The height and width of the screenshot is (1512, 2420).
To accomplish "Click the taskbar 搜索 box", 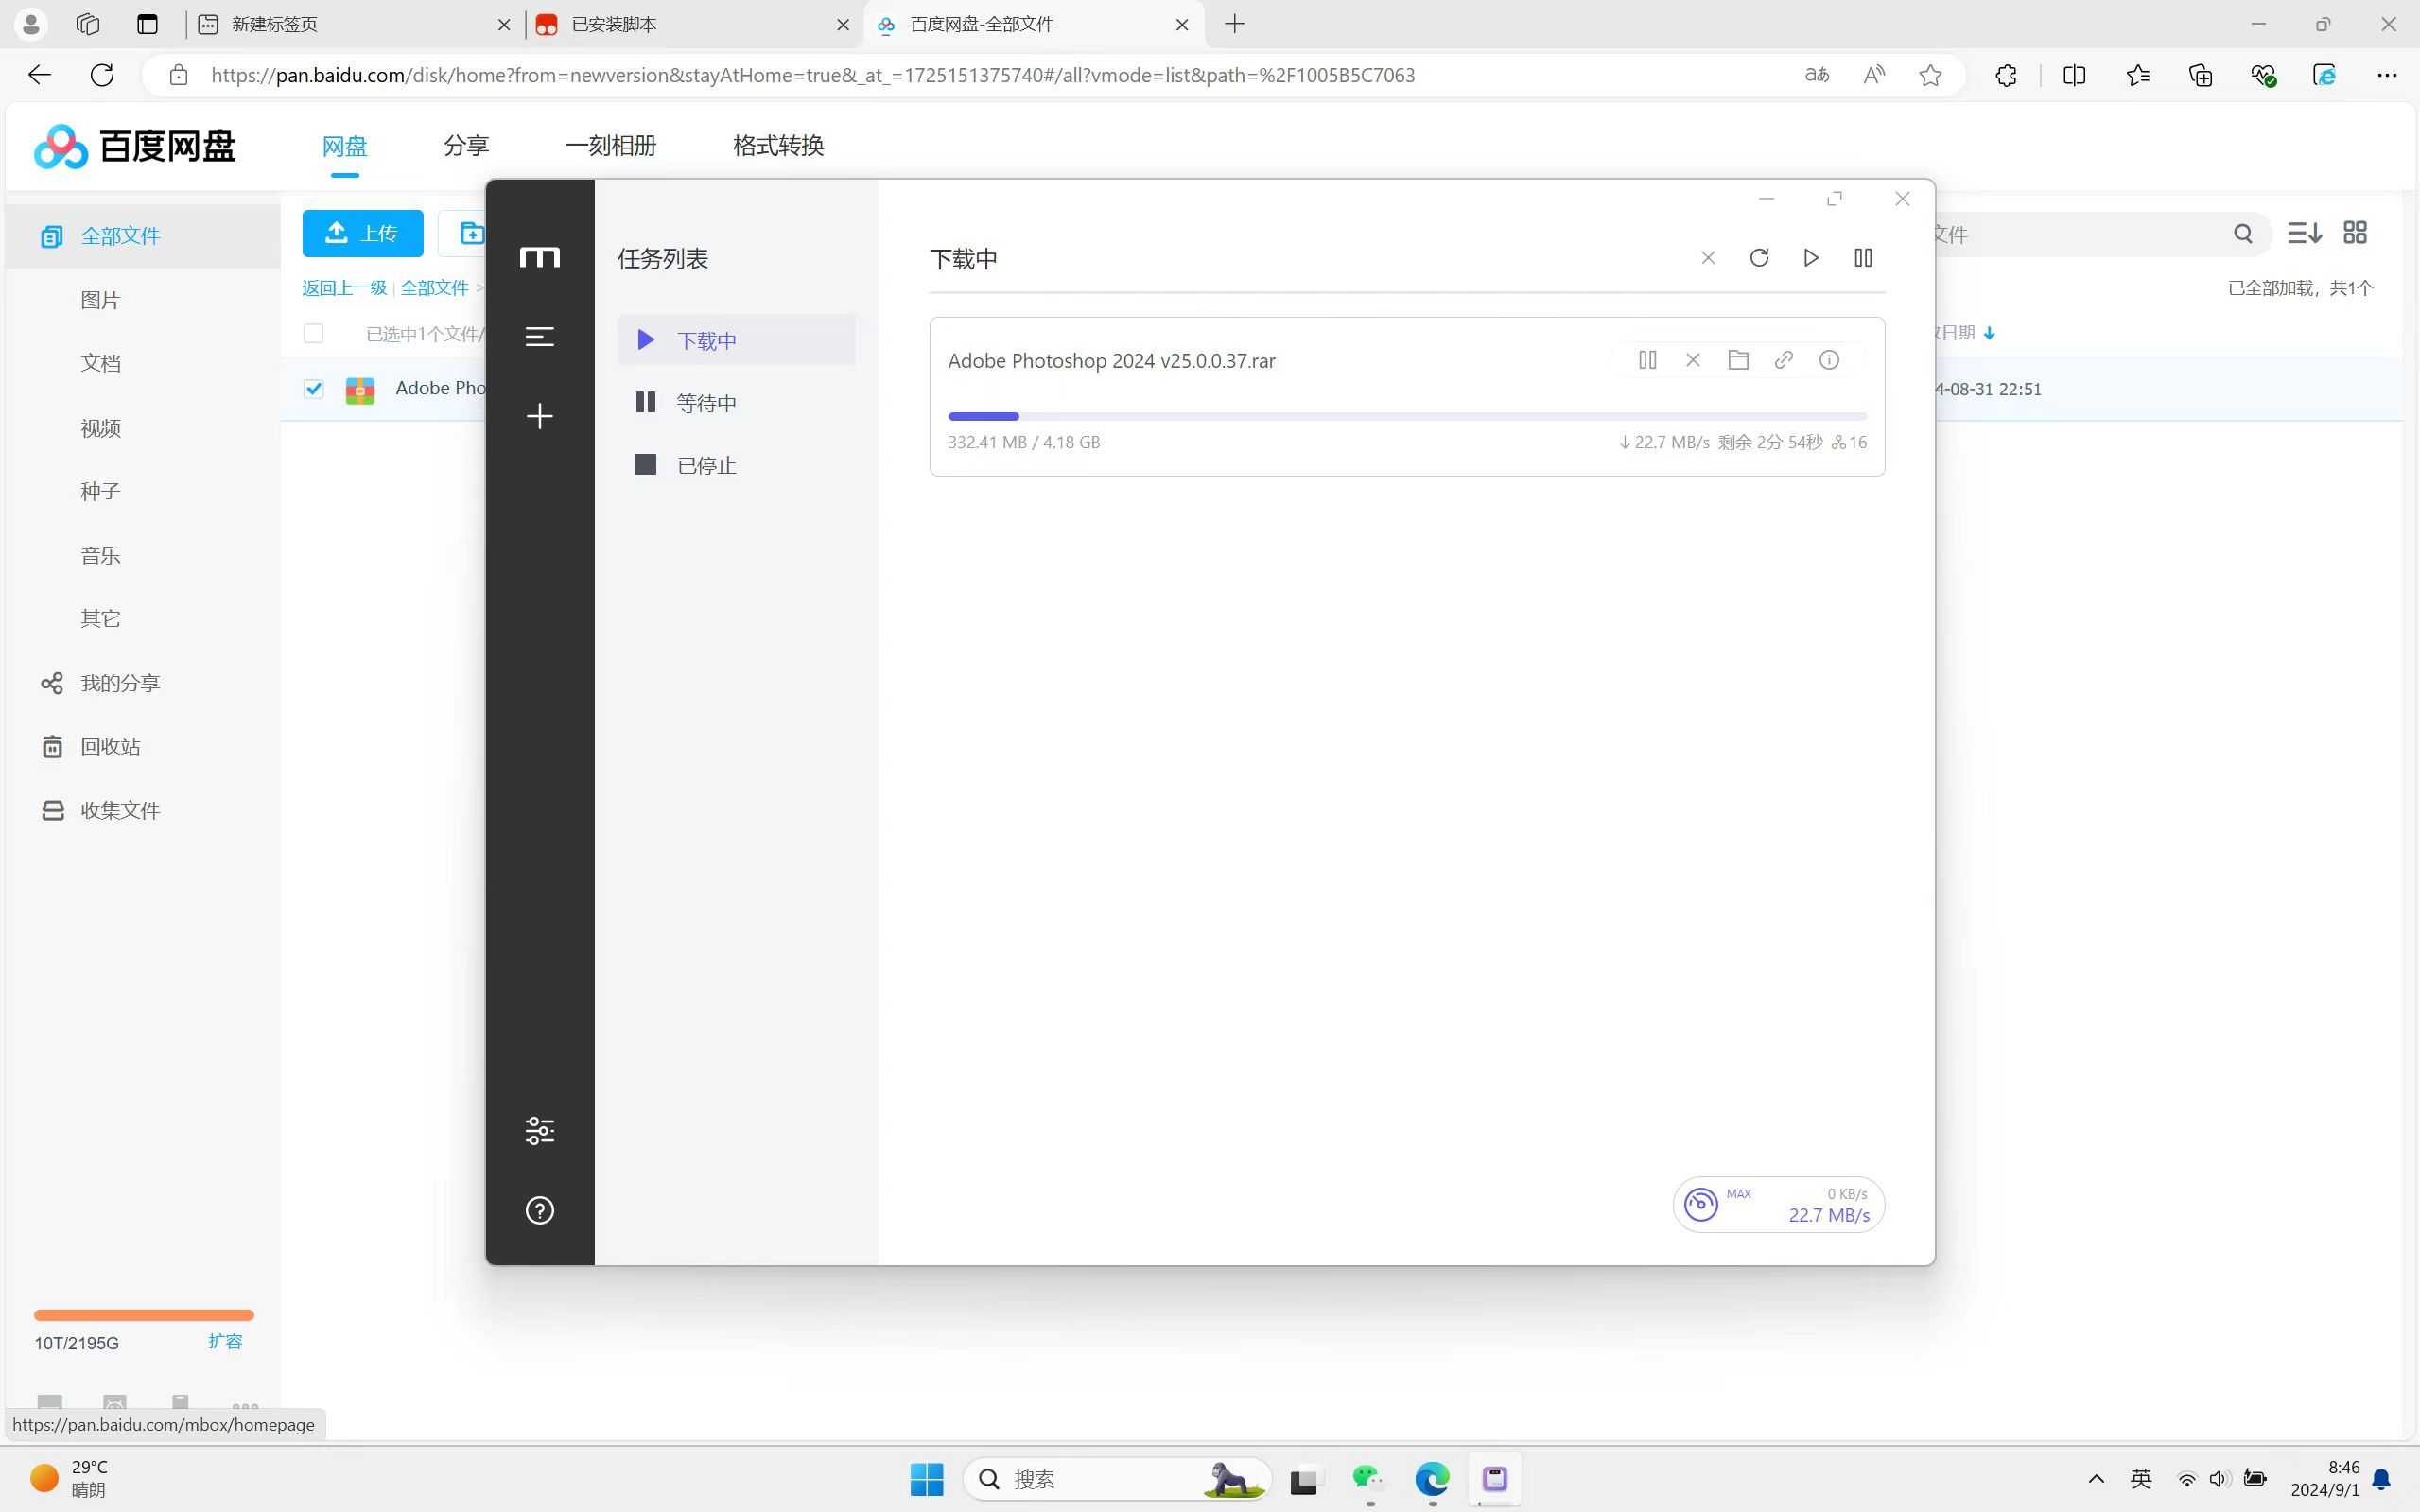I will [1117, 1479].
